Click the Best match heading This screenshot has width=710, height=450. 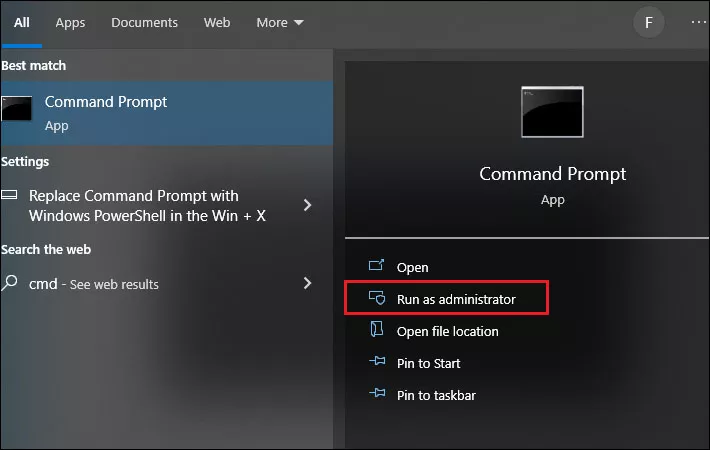(x=34, y=66)
